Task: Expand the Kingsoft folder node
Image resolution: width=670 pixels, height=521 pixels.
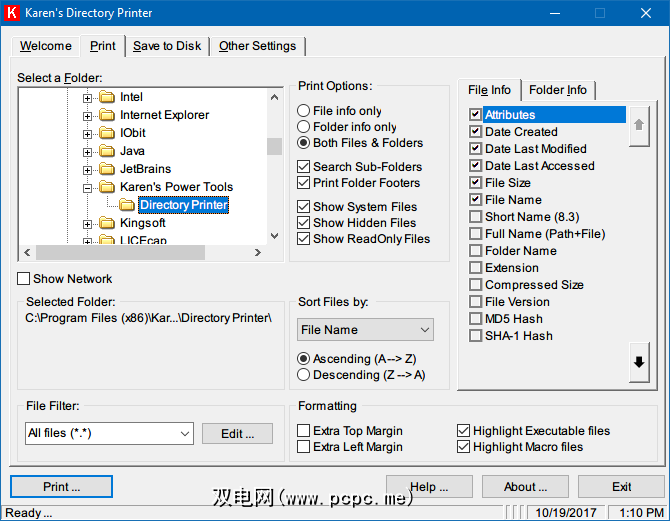Action: coord(87,224)
